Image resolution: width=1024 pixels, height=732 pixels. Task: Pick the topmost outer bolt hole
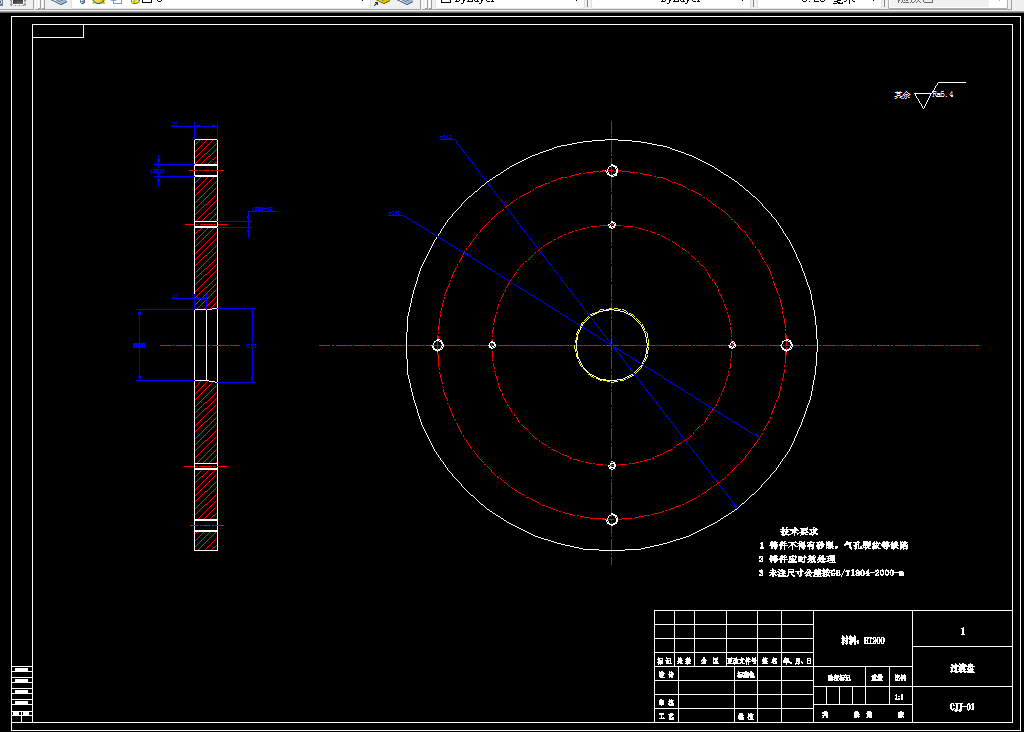[612, 170]
